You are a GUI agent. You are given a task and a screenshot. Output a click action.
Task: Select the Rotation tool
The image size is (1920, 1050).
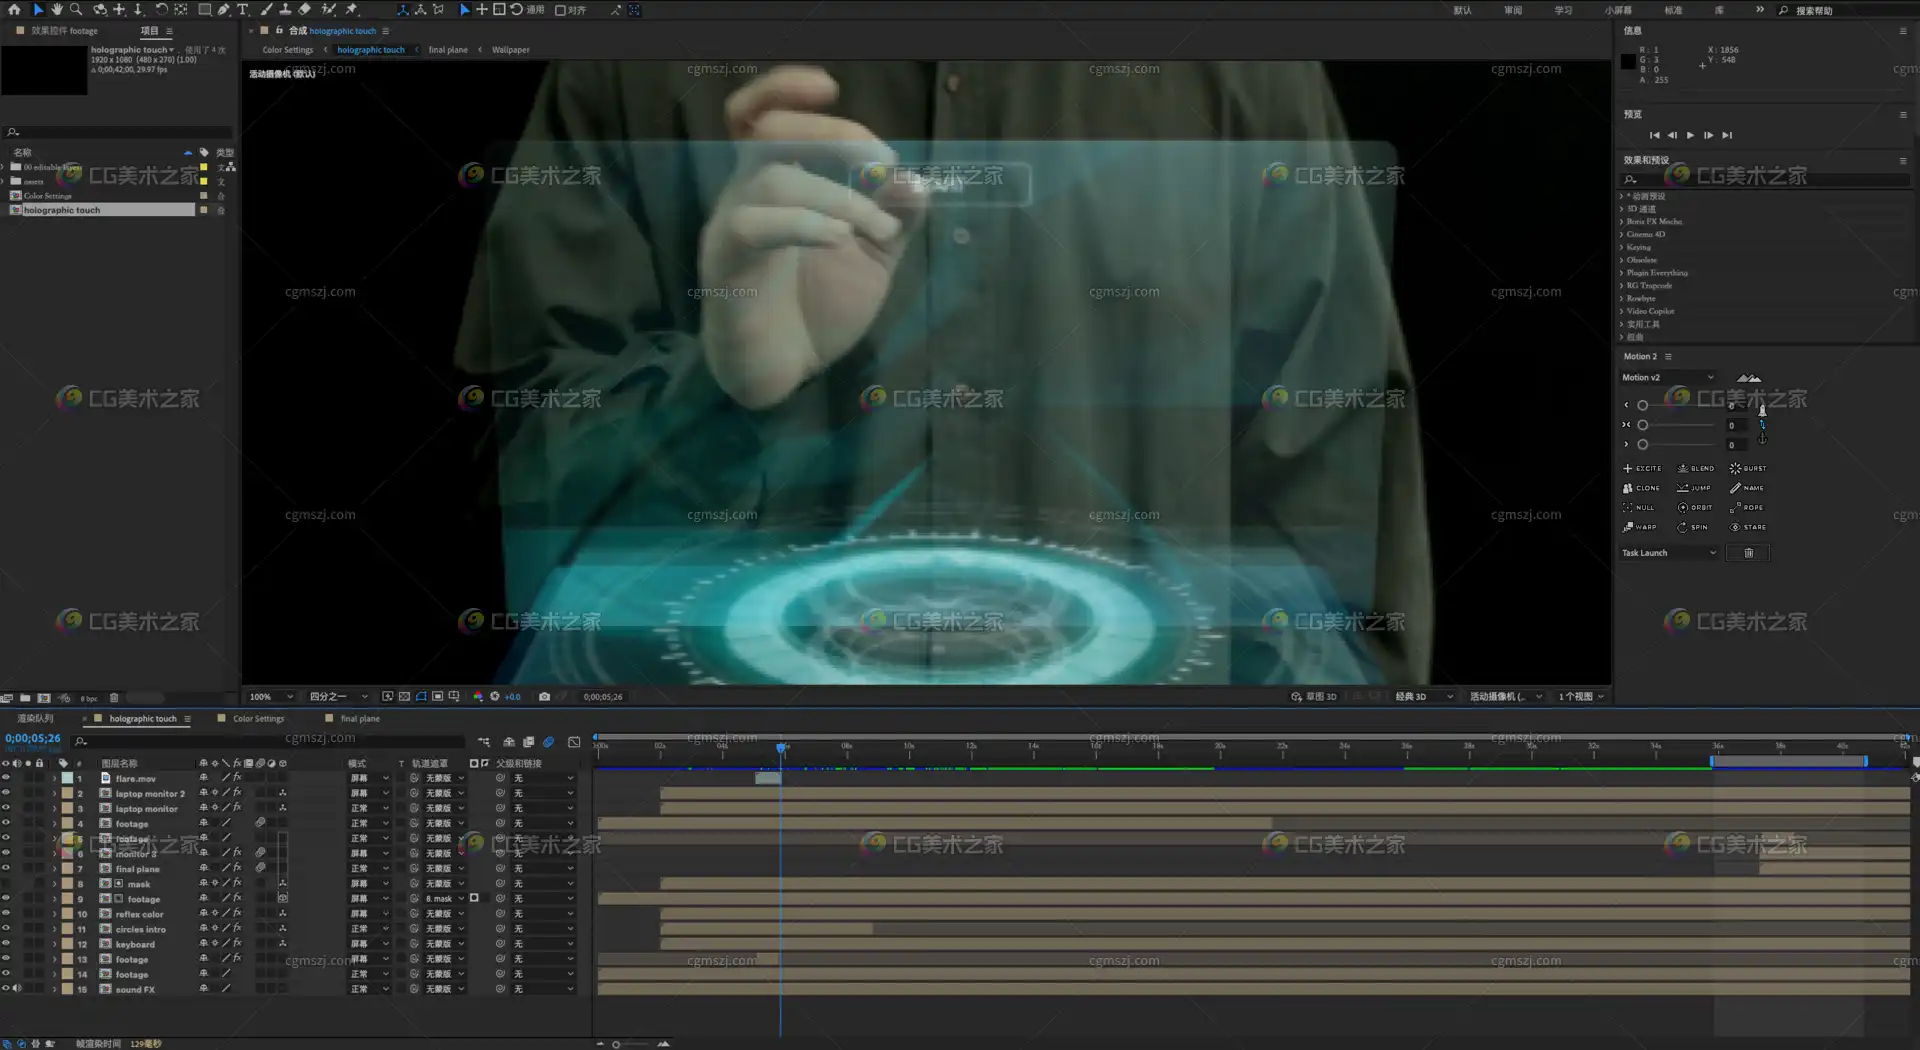point(161,9)
